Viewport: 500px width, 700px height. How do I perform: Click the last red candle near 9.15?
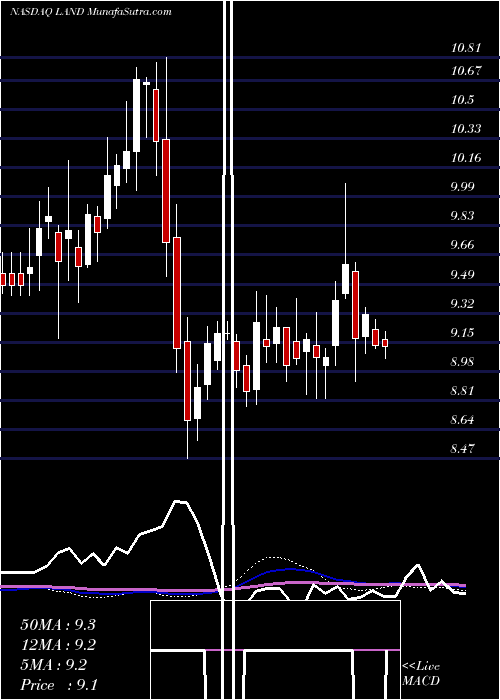[385, 343]
